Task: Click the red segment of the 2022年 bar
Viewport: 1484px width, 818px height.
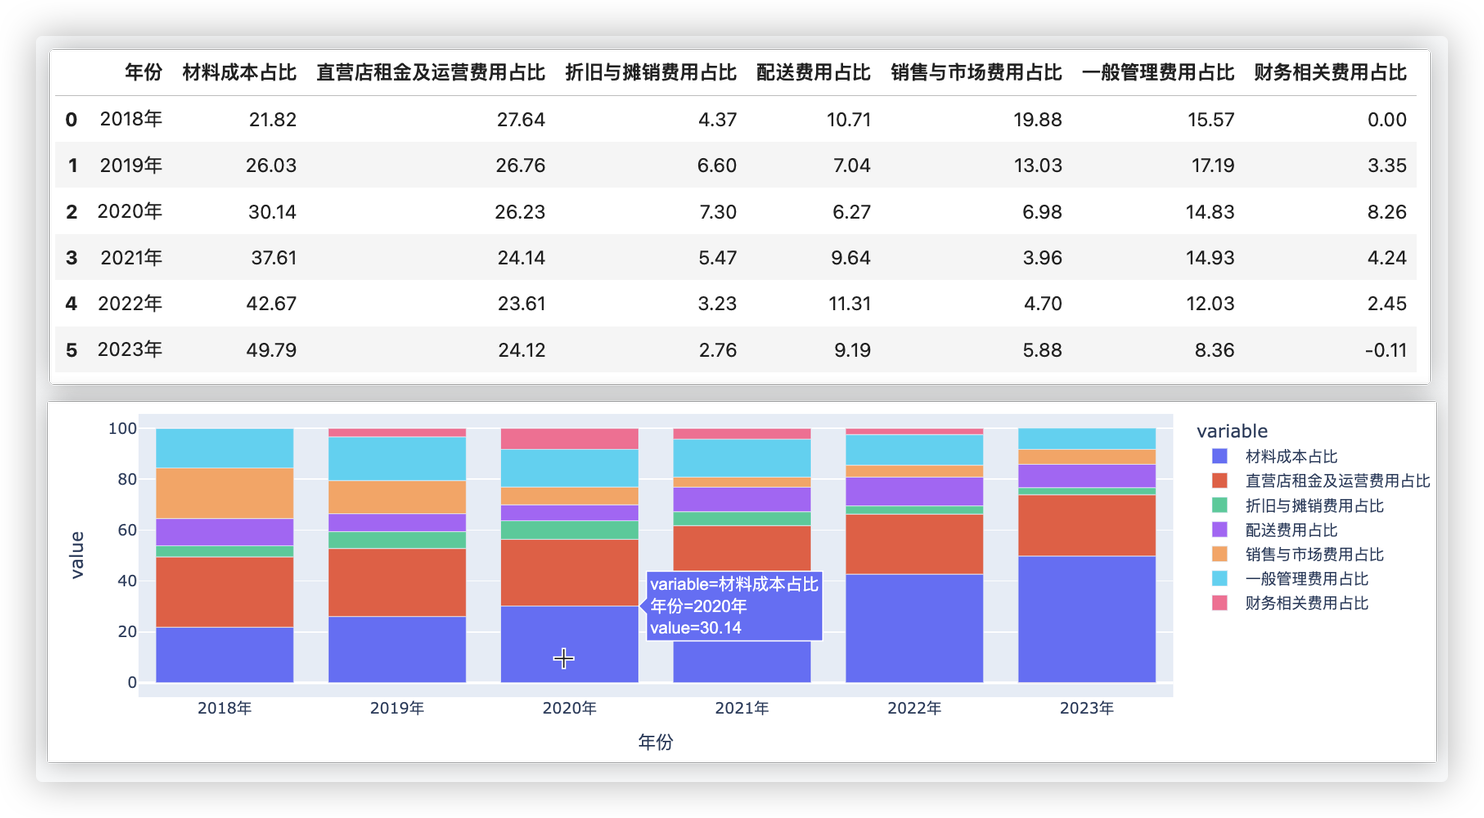Action: pyautogui.click(x=914, y=544)
